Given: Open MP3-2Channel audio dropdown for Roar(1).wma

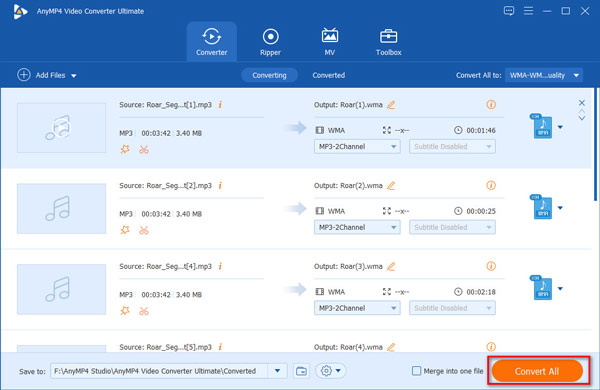Looking at the screenshot, I should point(357,147).
